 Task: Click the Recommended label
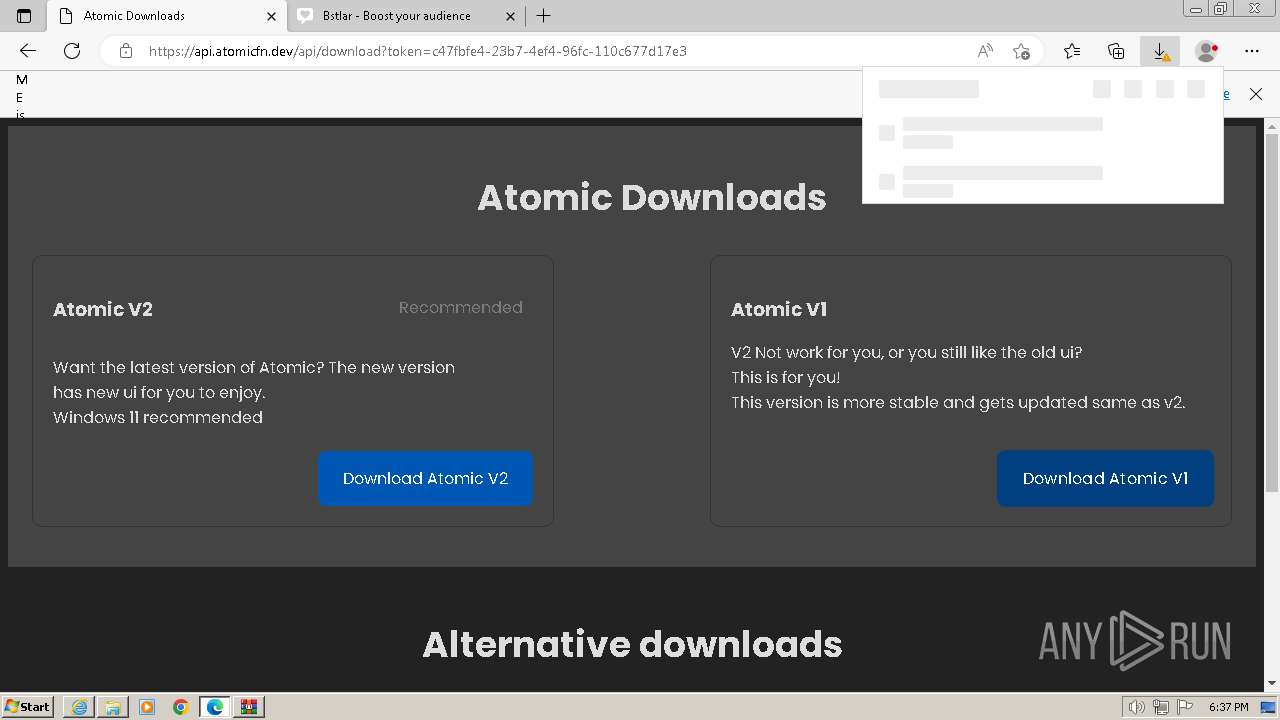pos(461,307)
